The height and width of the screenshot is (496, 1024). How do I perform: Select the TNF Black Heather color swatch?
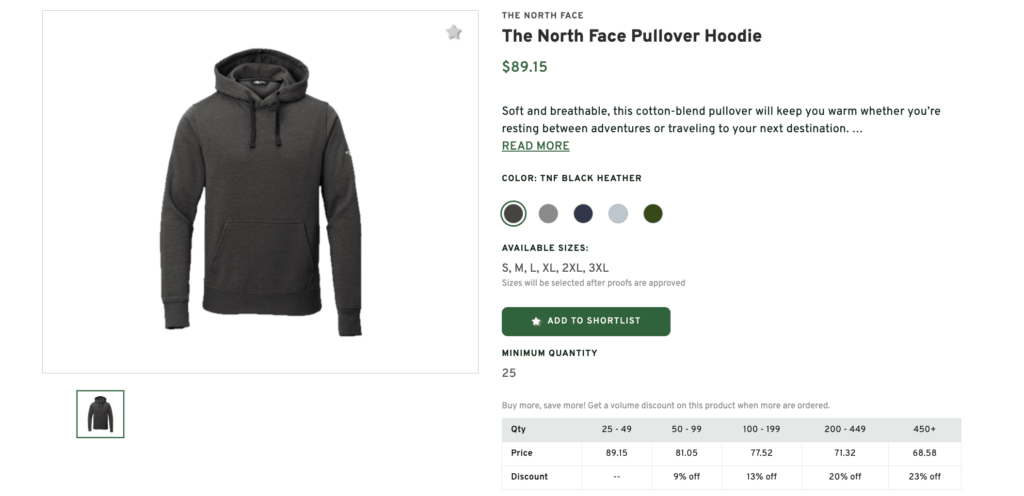click(x=513, y=213)
